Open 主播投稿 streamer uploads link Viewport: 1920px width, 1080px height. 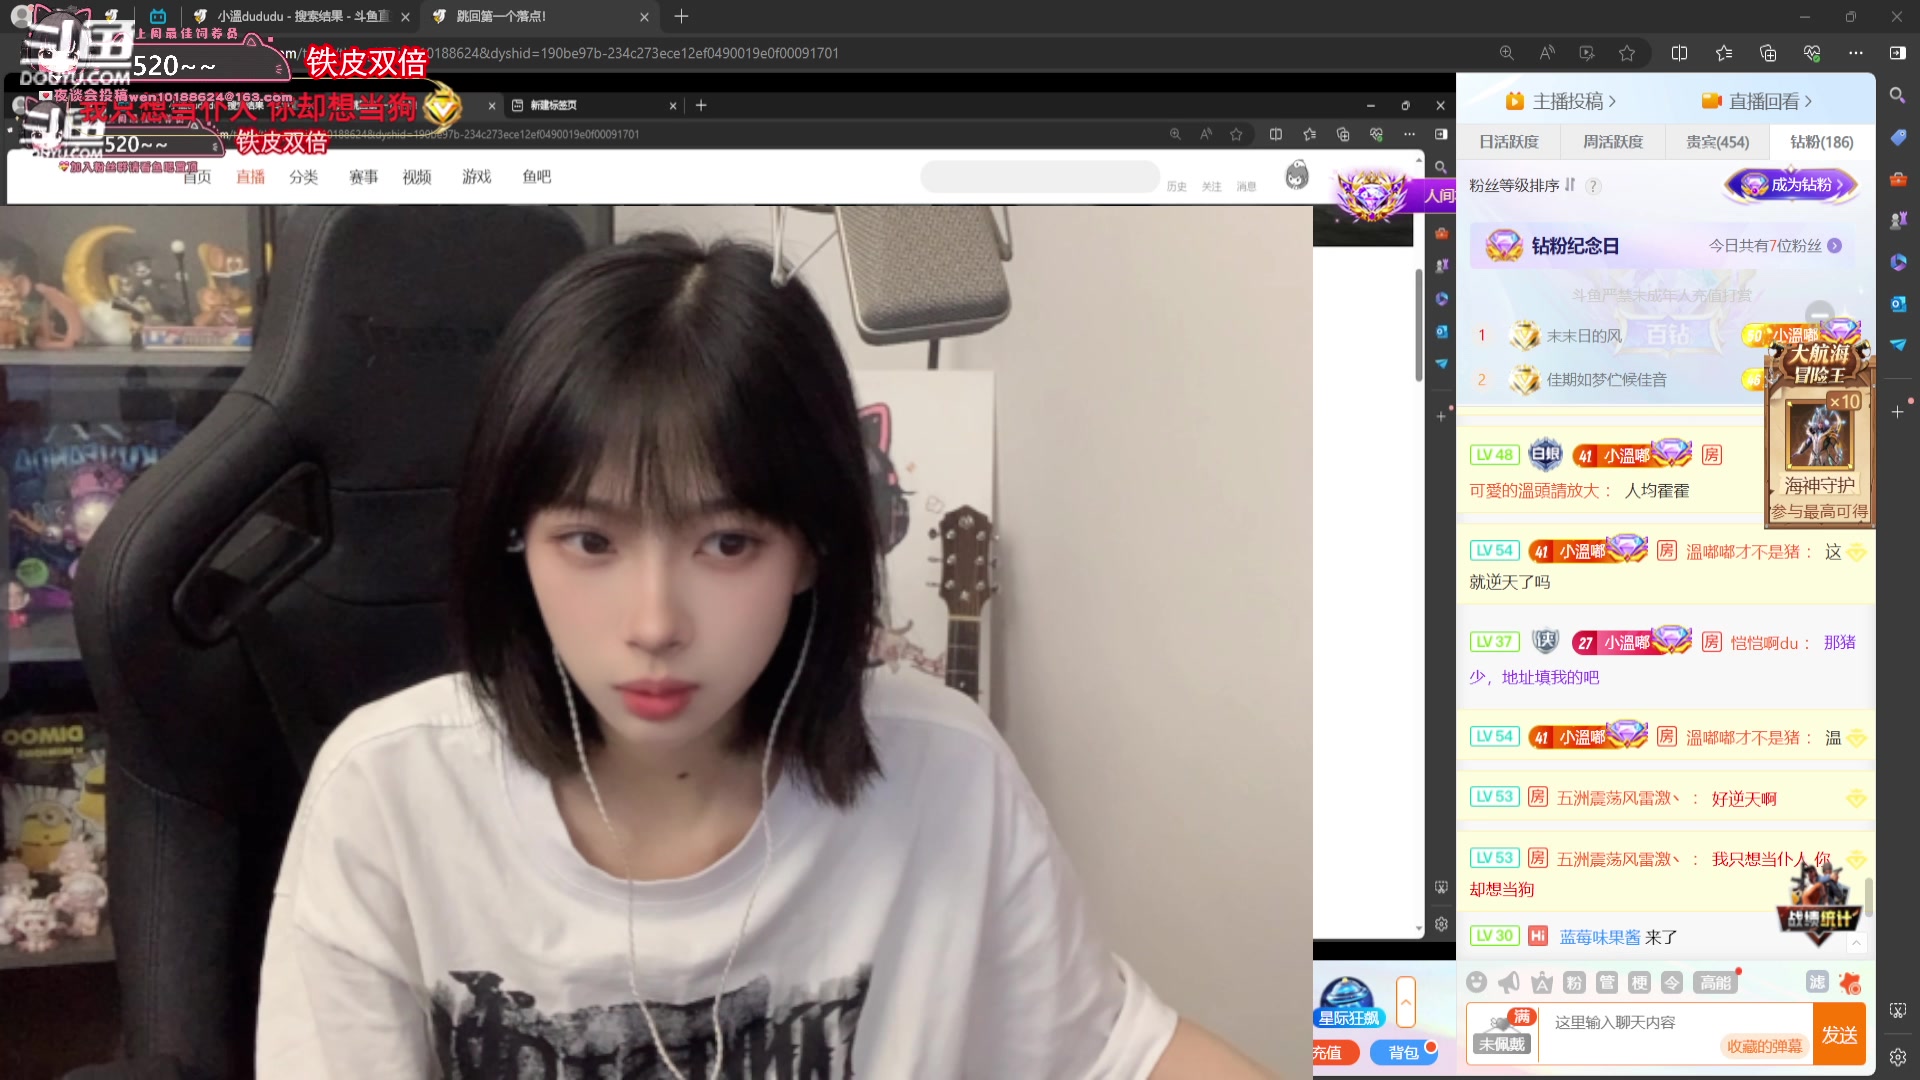pos(1561,101)
